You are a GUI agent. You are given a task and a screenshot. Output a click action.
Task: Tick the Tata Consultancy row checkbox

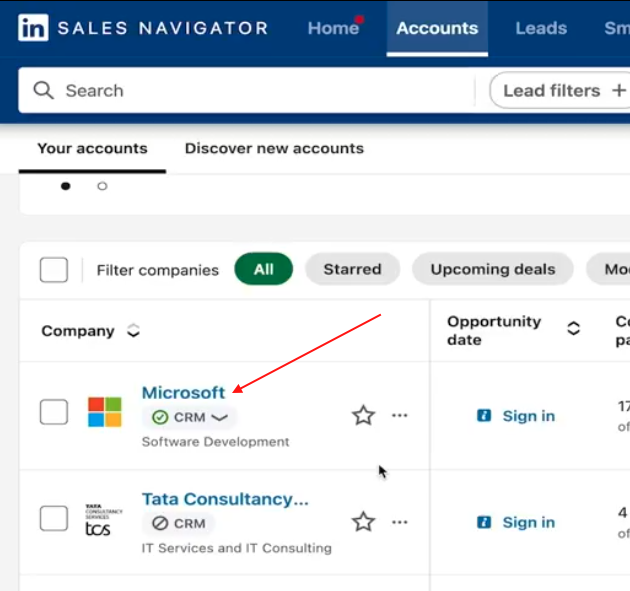(54, 519)
